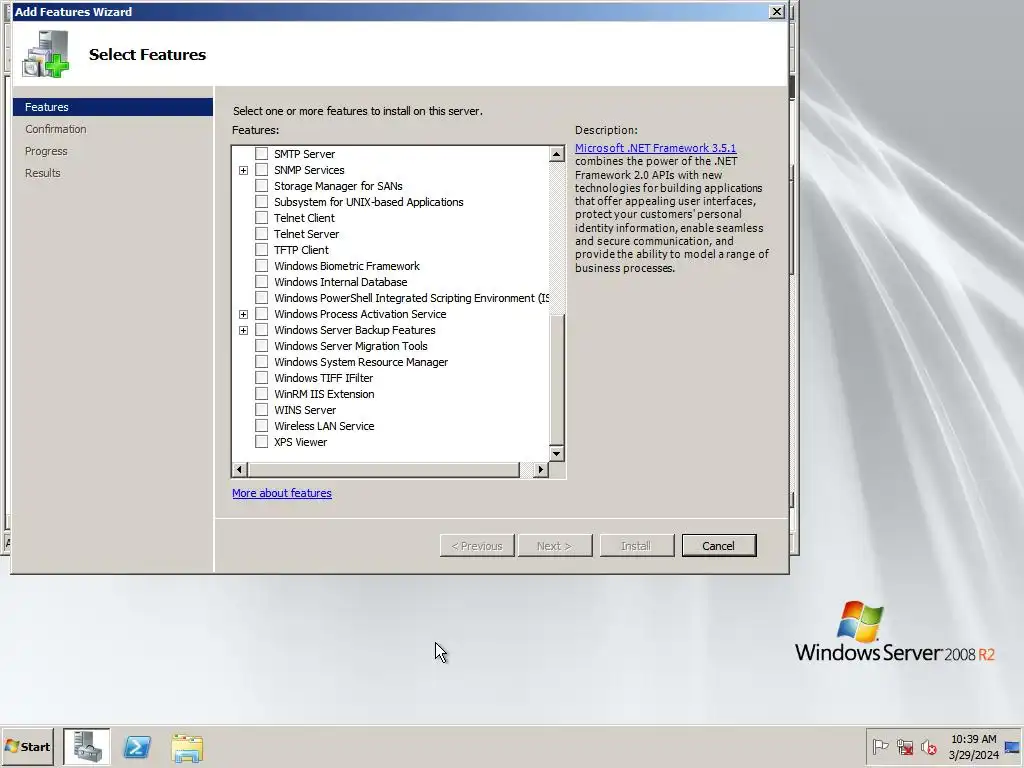1024x768 pixels.
Task: Open the Start menu
Action: coord(27,746)
